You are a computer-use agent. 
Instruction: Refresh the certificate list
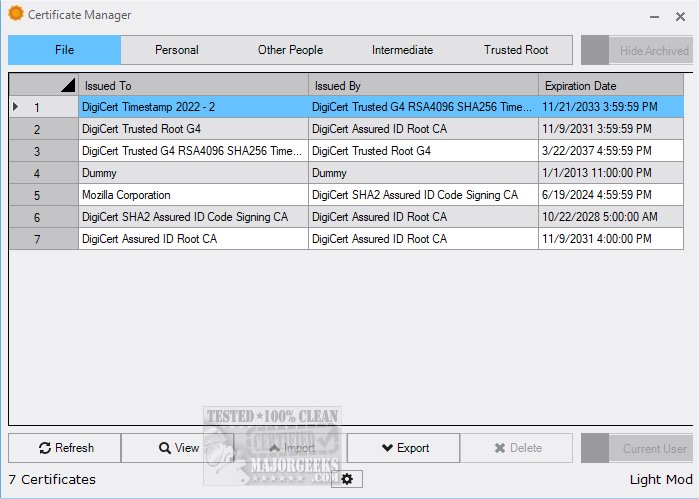(65, 448)
